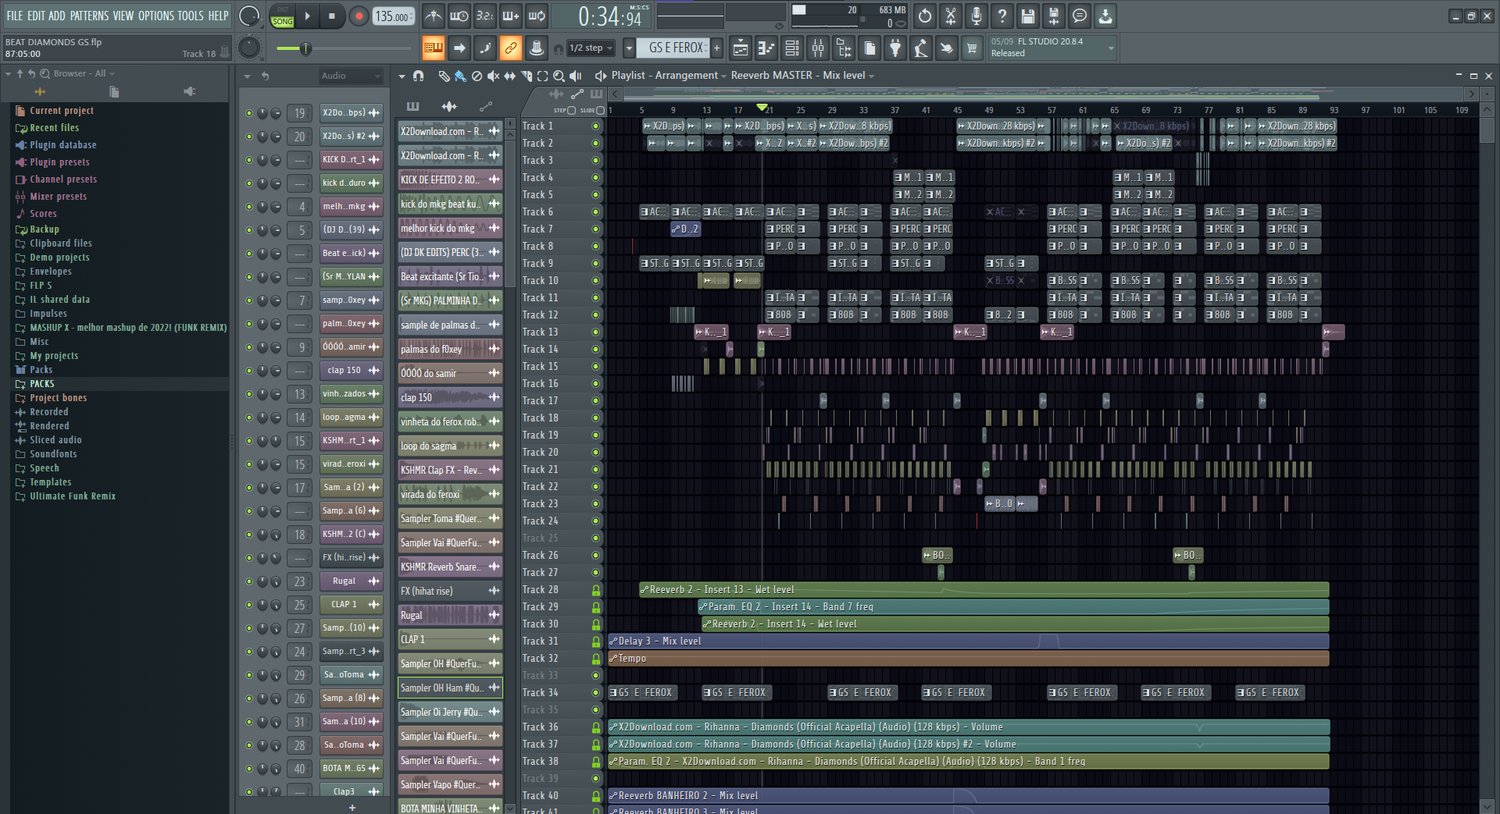Open the TOOLS menu
The width and height of the screenshot is (1500, 814).
coord(190,16)
